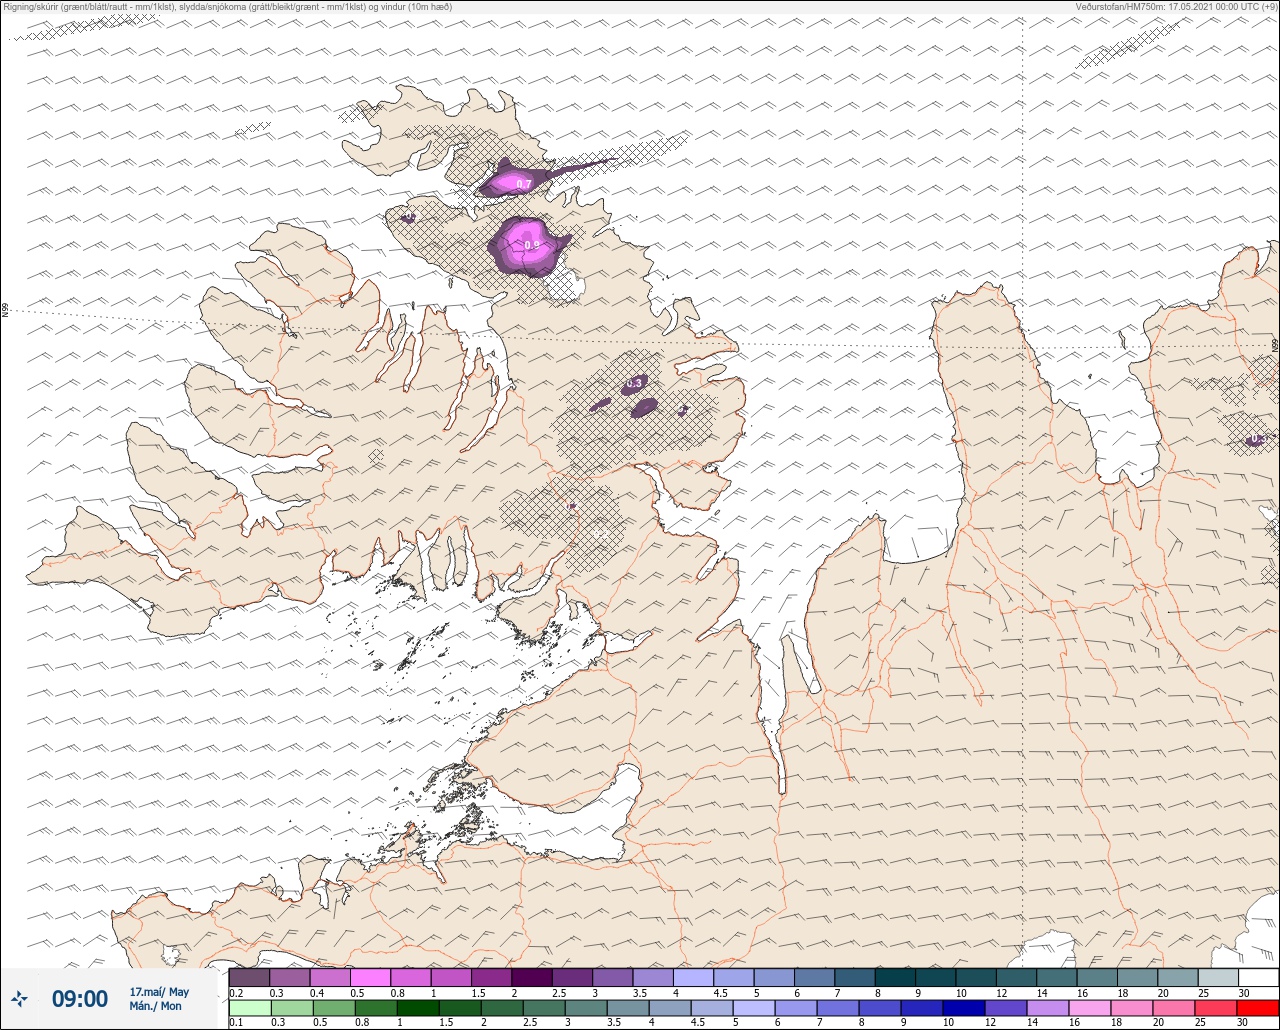Screen dimensions: 1280x1030
Task: Pick lower-row bright red swatch at 30
Action: [1257, 1008]
